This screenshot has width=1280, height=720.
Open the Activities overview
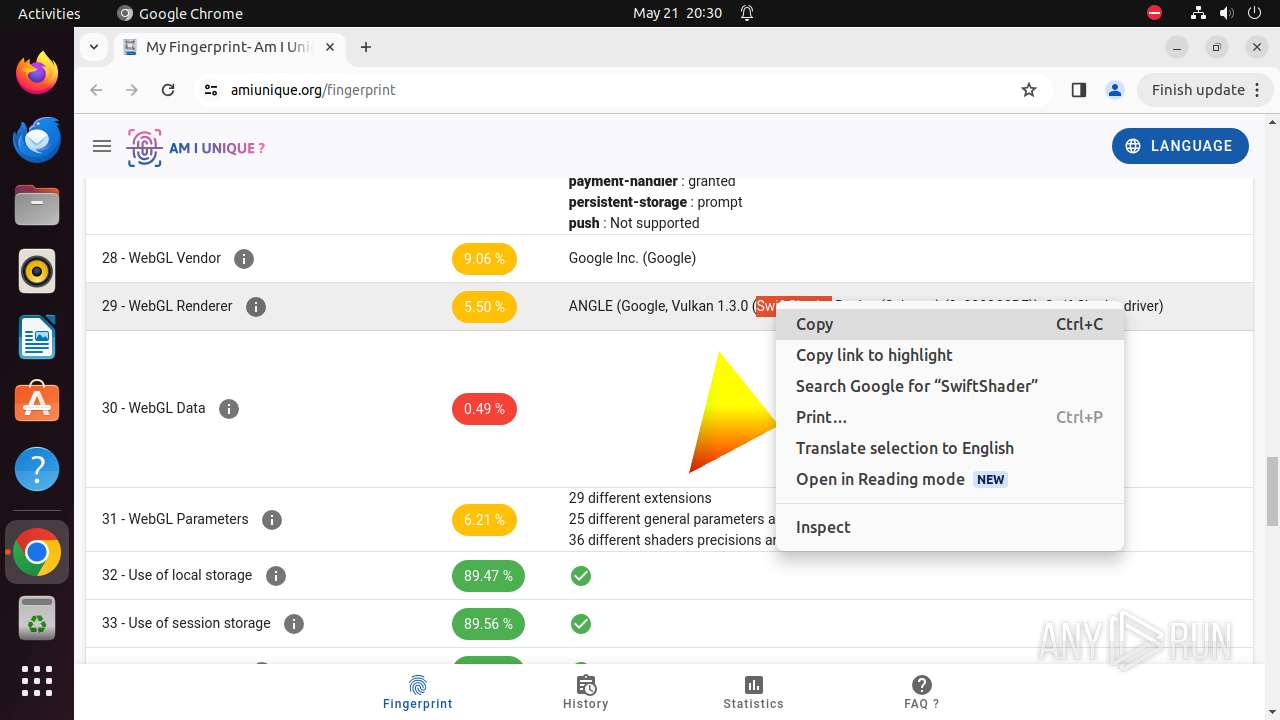click(x=49, y=13)
